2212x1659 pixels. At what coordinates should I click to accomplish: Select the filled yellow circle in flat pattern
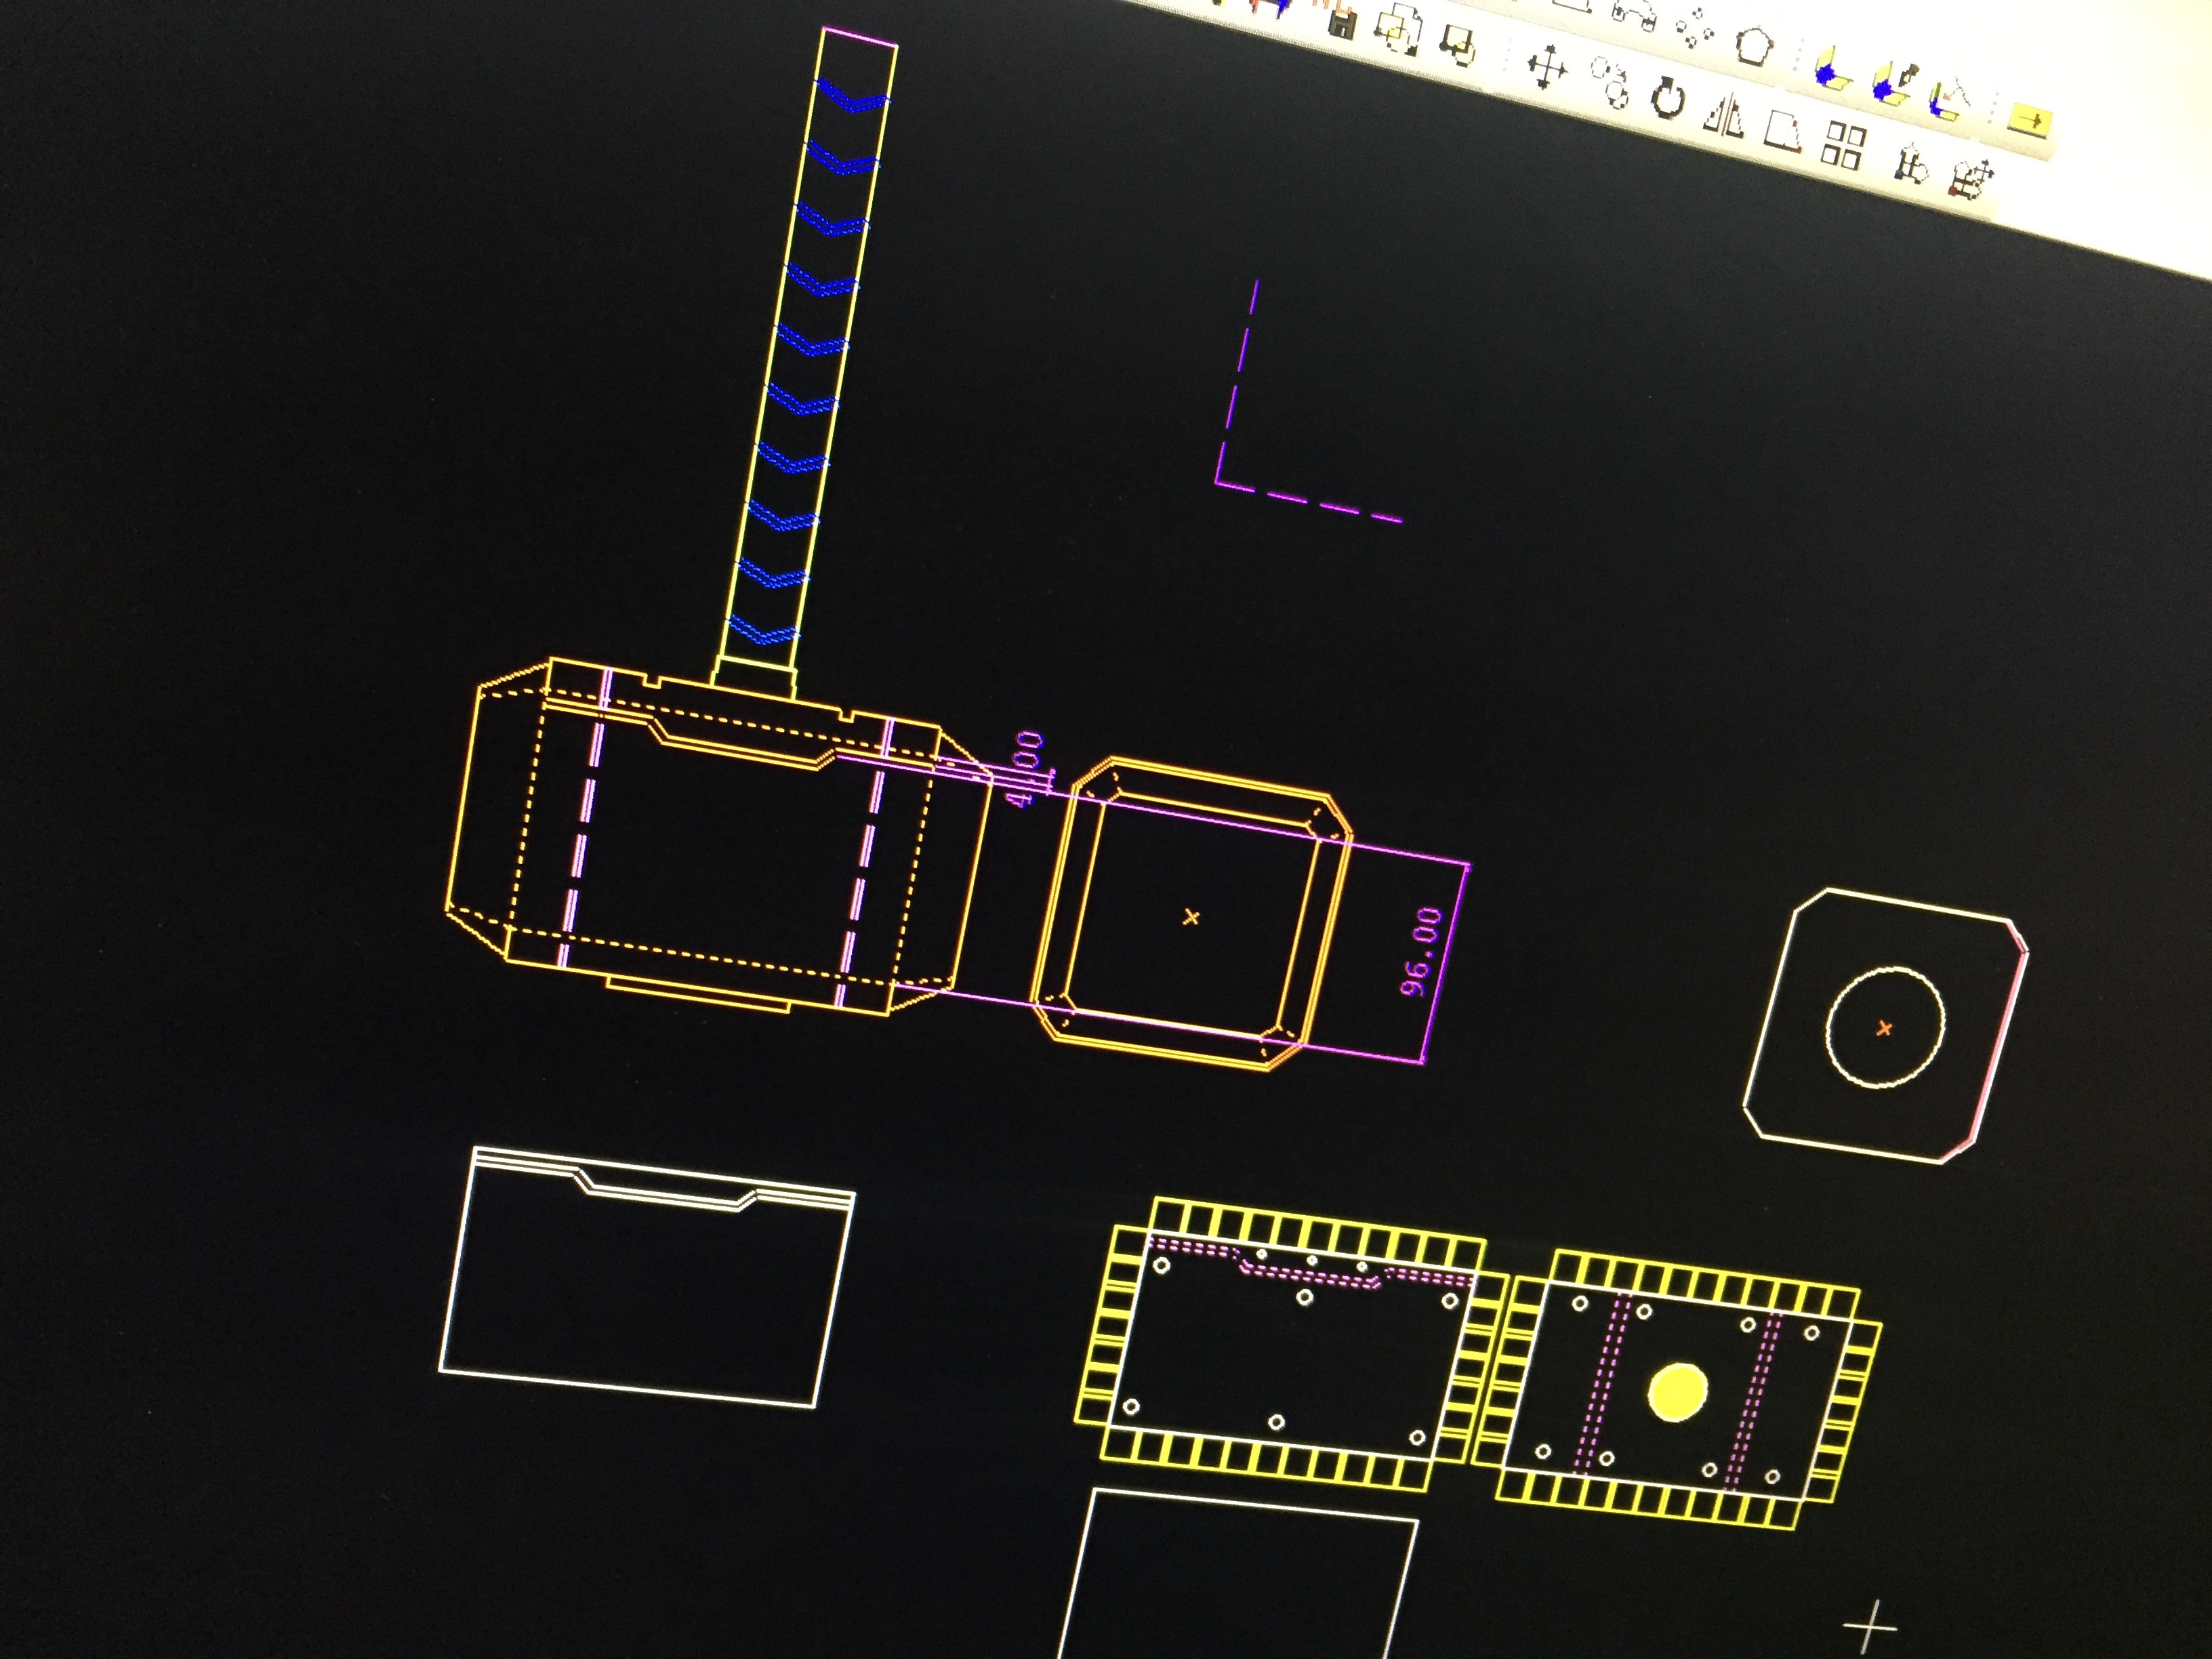1677,1392
